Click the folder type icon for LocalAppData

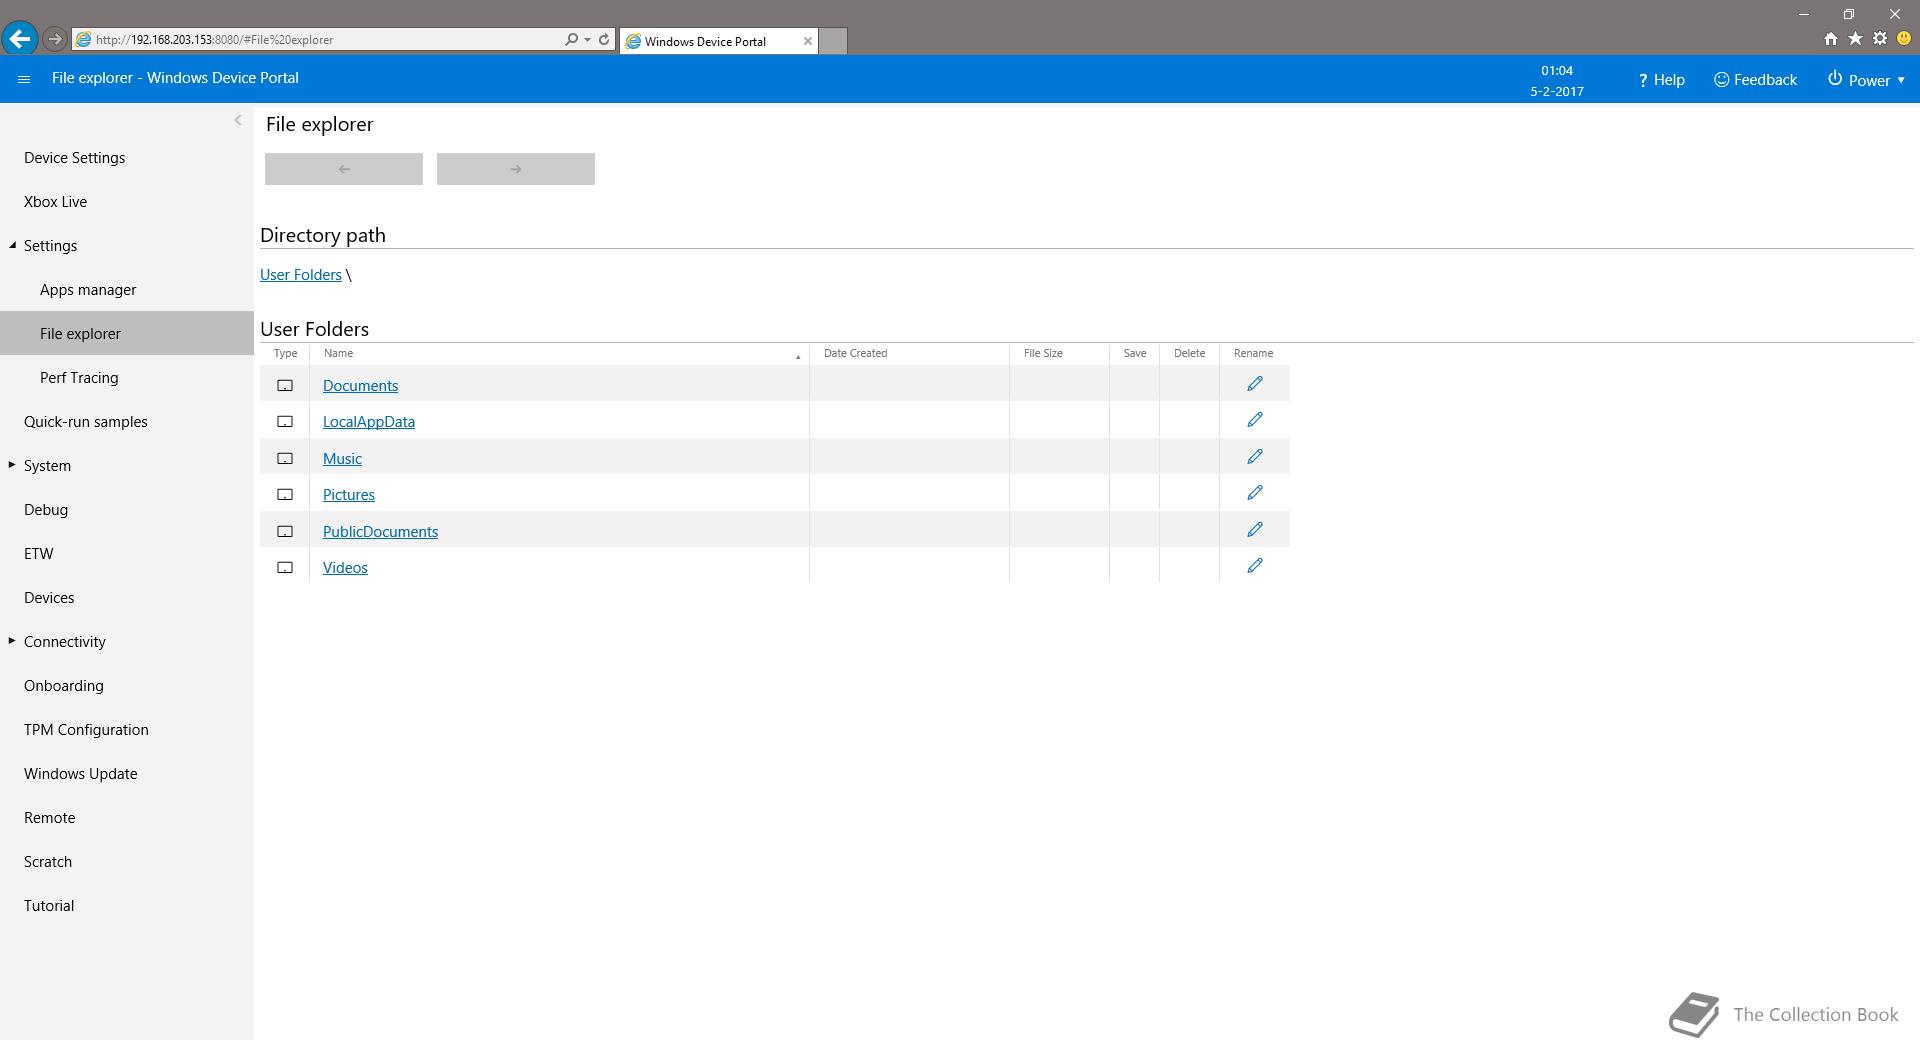tap(285, 421)
